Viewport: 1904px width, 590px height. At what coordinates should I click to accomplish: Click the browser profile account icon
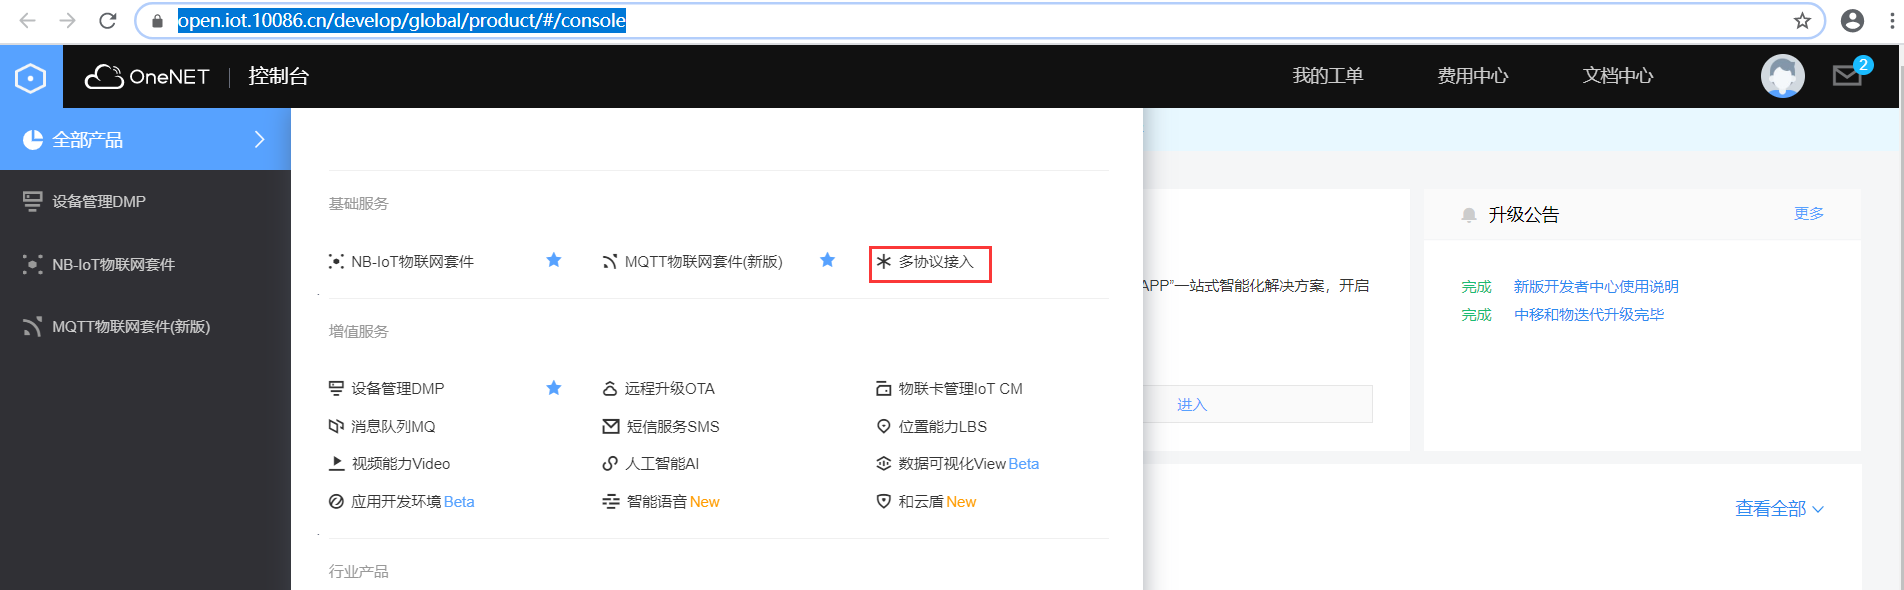[x=1852, y=21]
